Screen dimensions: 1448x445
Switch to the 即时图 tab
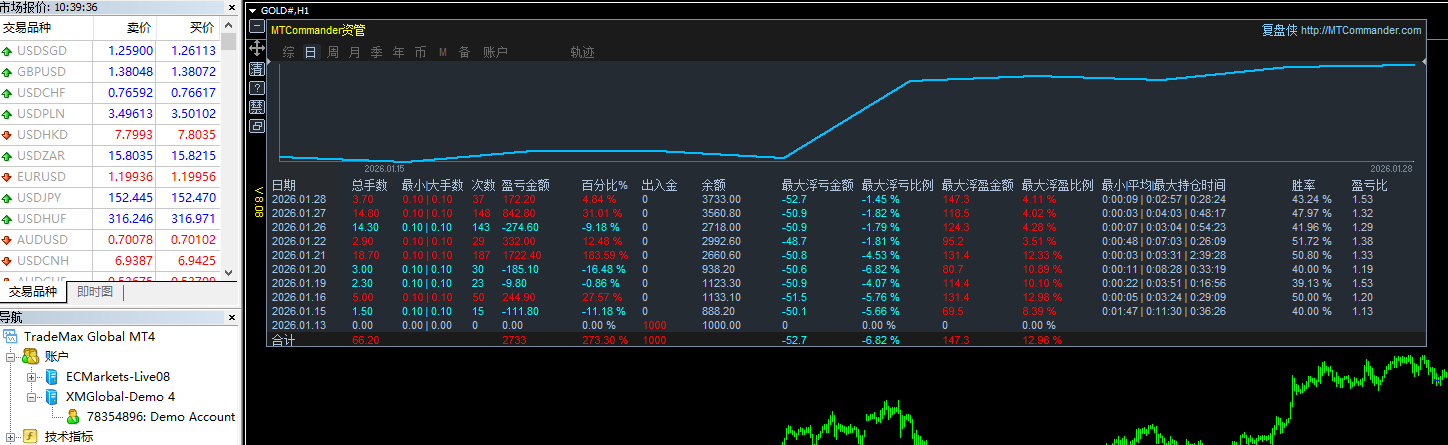click(95, 292)
